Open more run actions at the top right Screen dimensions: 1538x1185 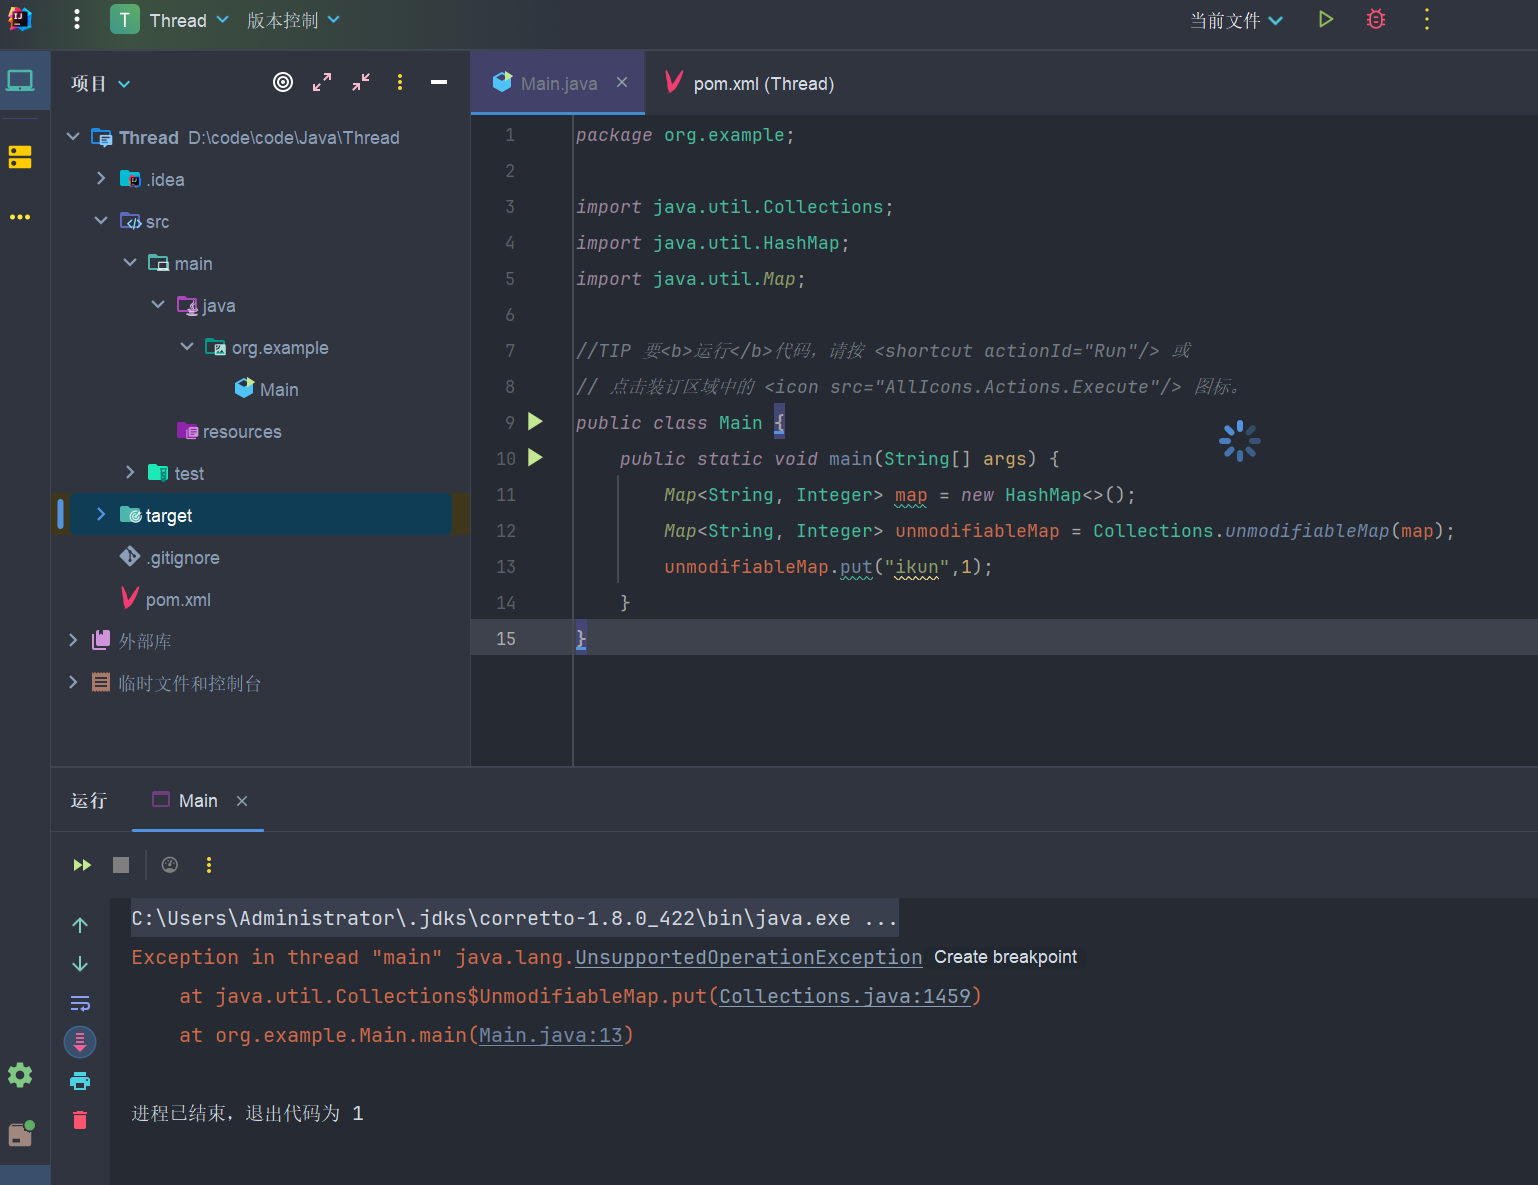pyautogui.click(x=1427, y=19)
